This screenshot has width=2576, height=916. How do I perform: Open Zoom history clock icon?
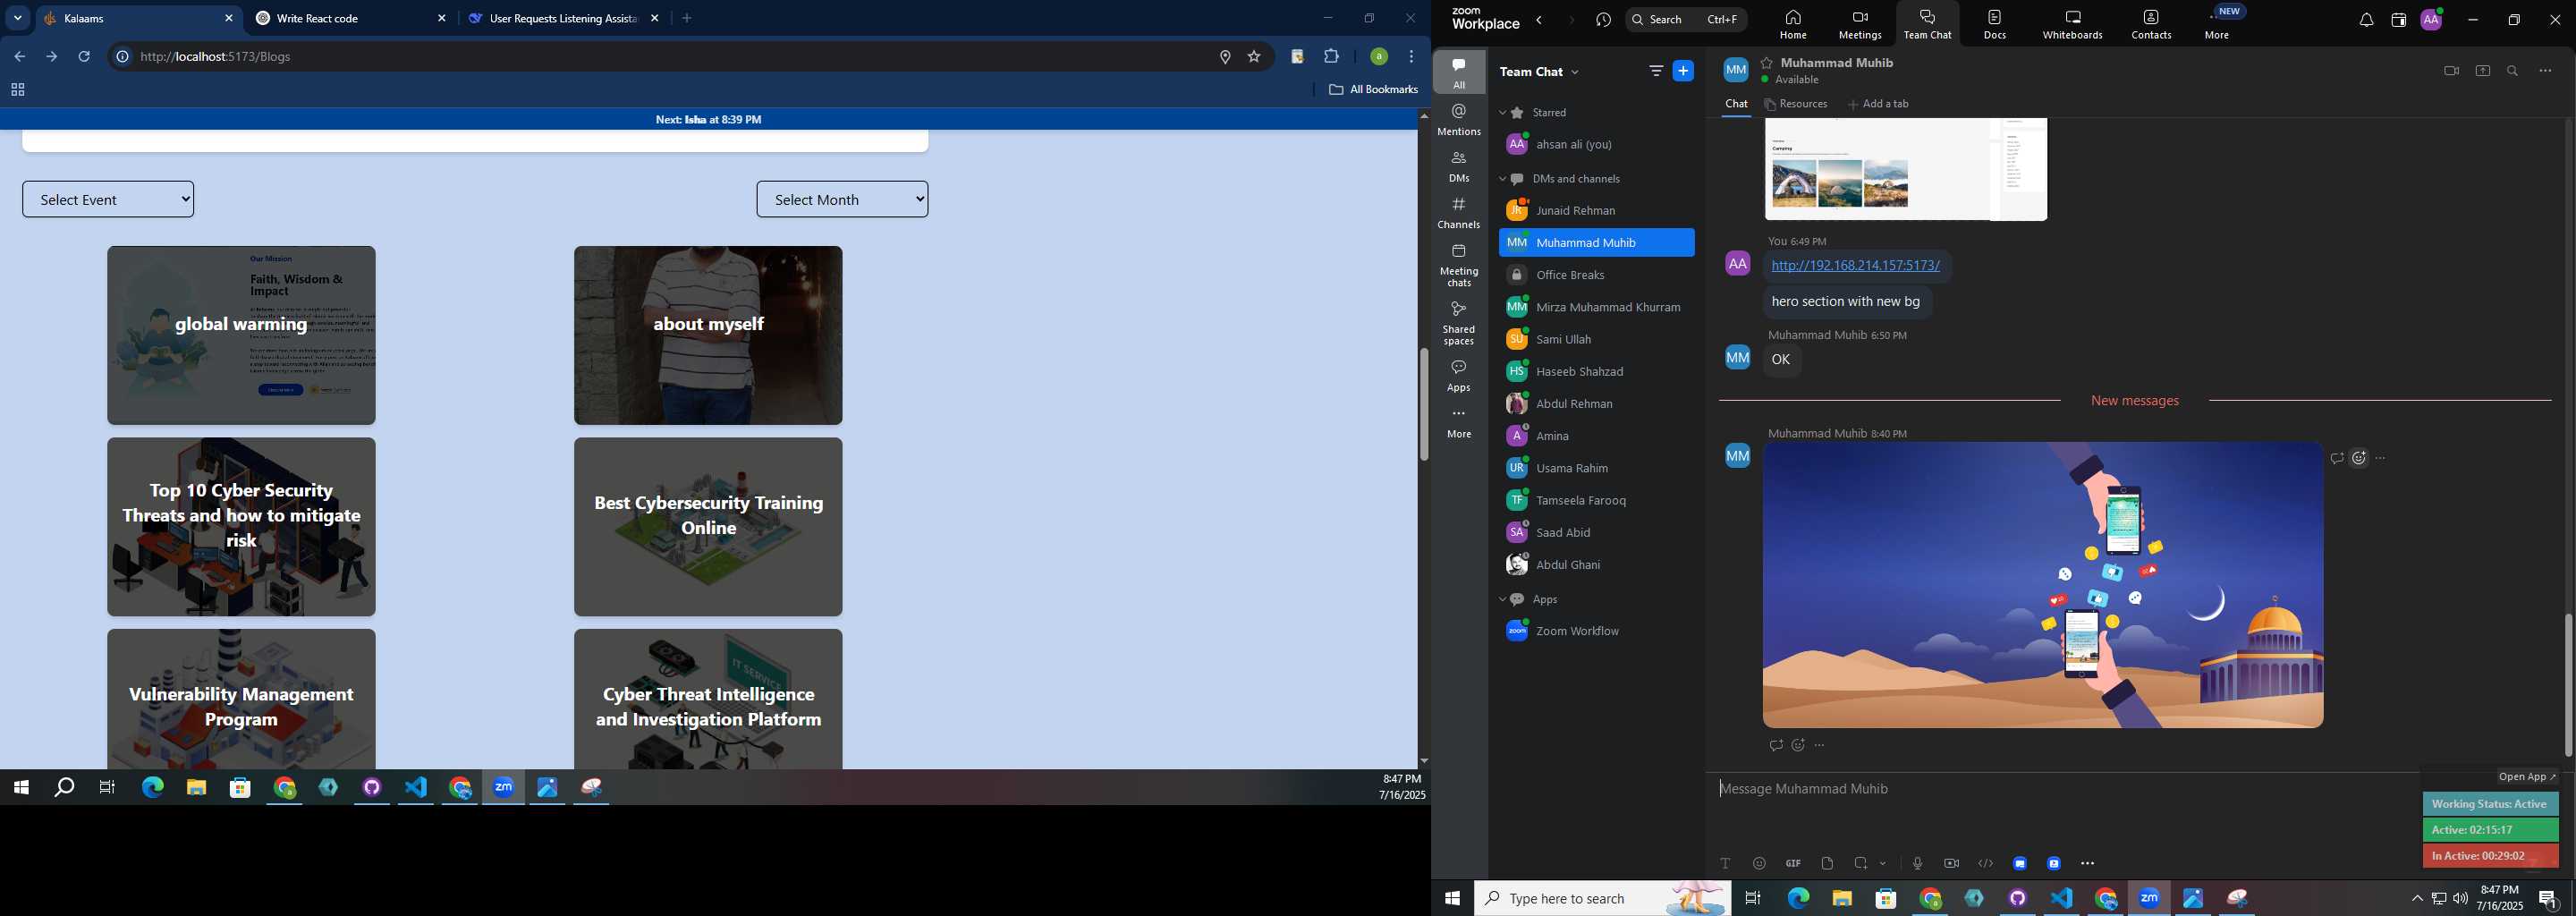click(x=1603, y=20)
